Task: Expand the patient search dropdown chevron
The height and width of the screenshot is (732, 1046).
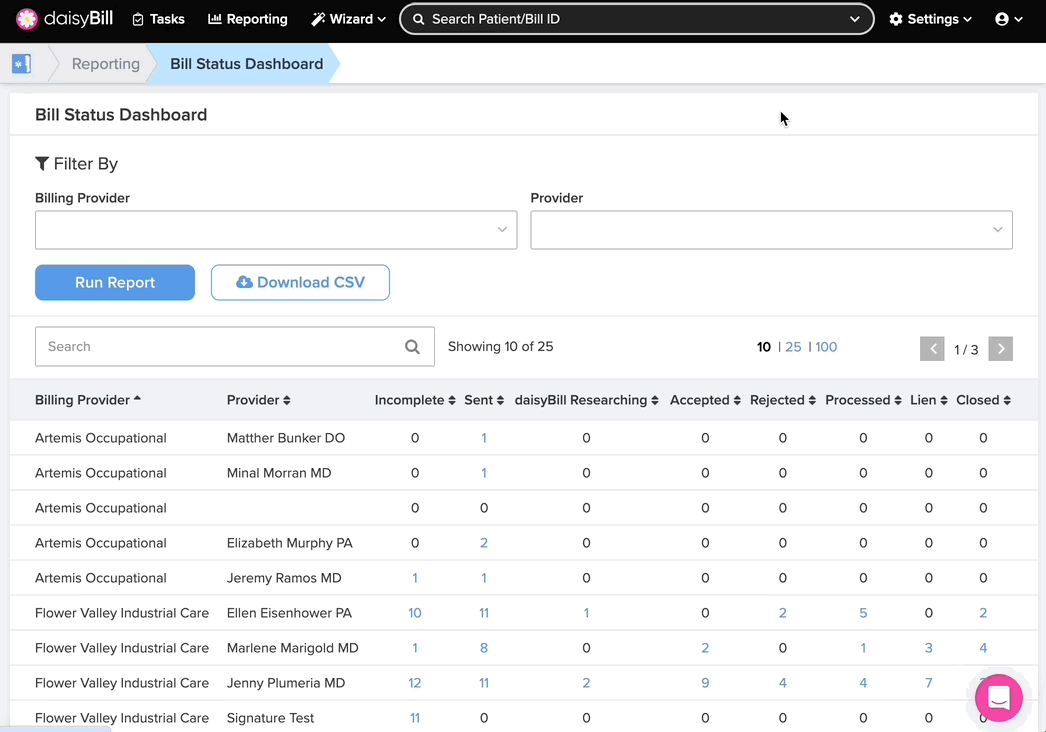Action: 855,19
